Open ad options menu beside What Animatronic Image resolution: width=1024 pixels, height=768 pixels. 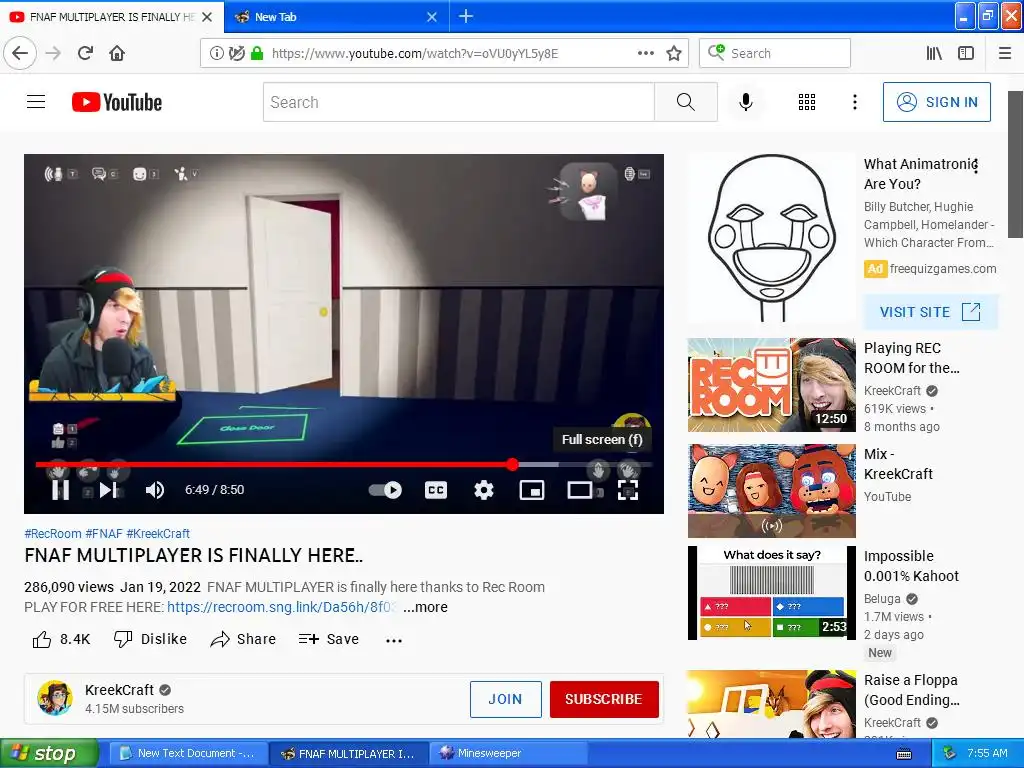[x=976, y=165]
